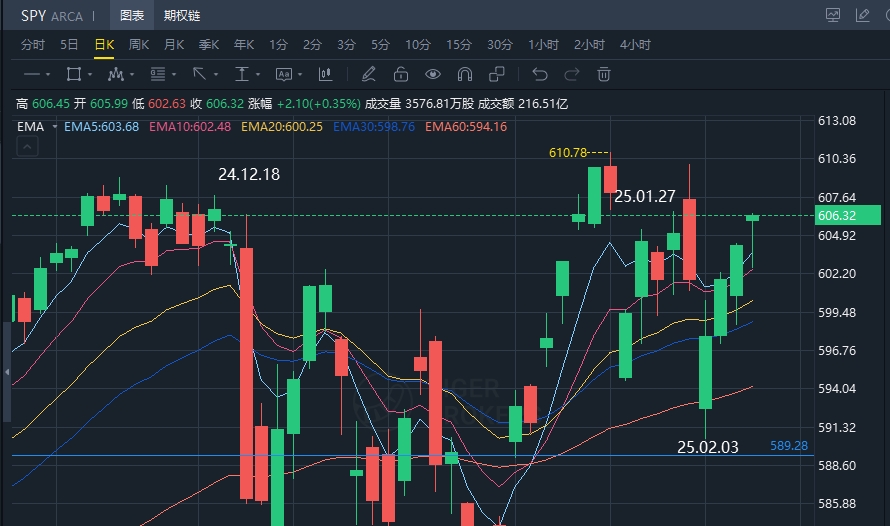Delete drawings with trash icon
Image resolution: width=890 pixels, height=526 pixels.
click(604, 74)
